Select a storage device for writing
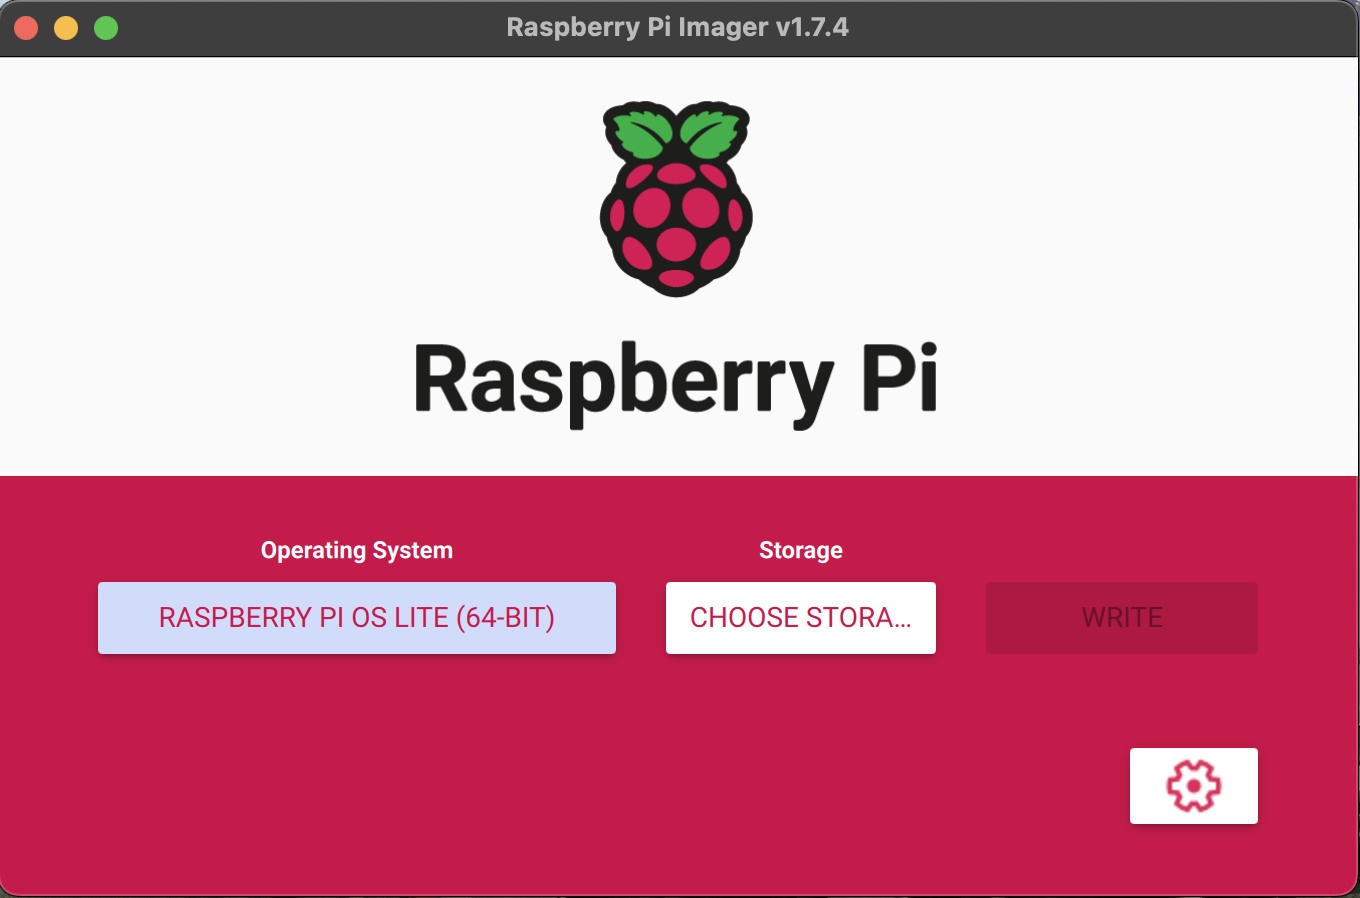Viewport: 1360px width, 898px height. coord(800,617)
